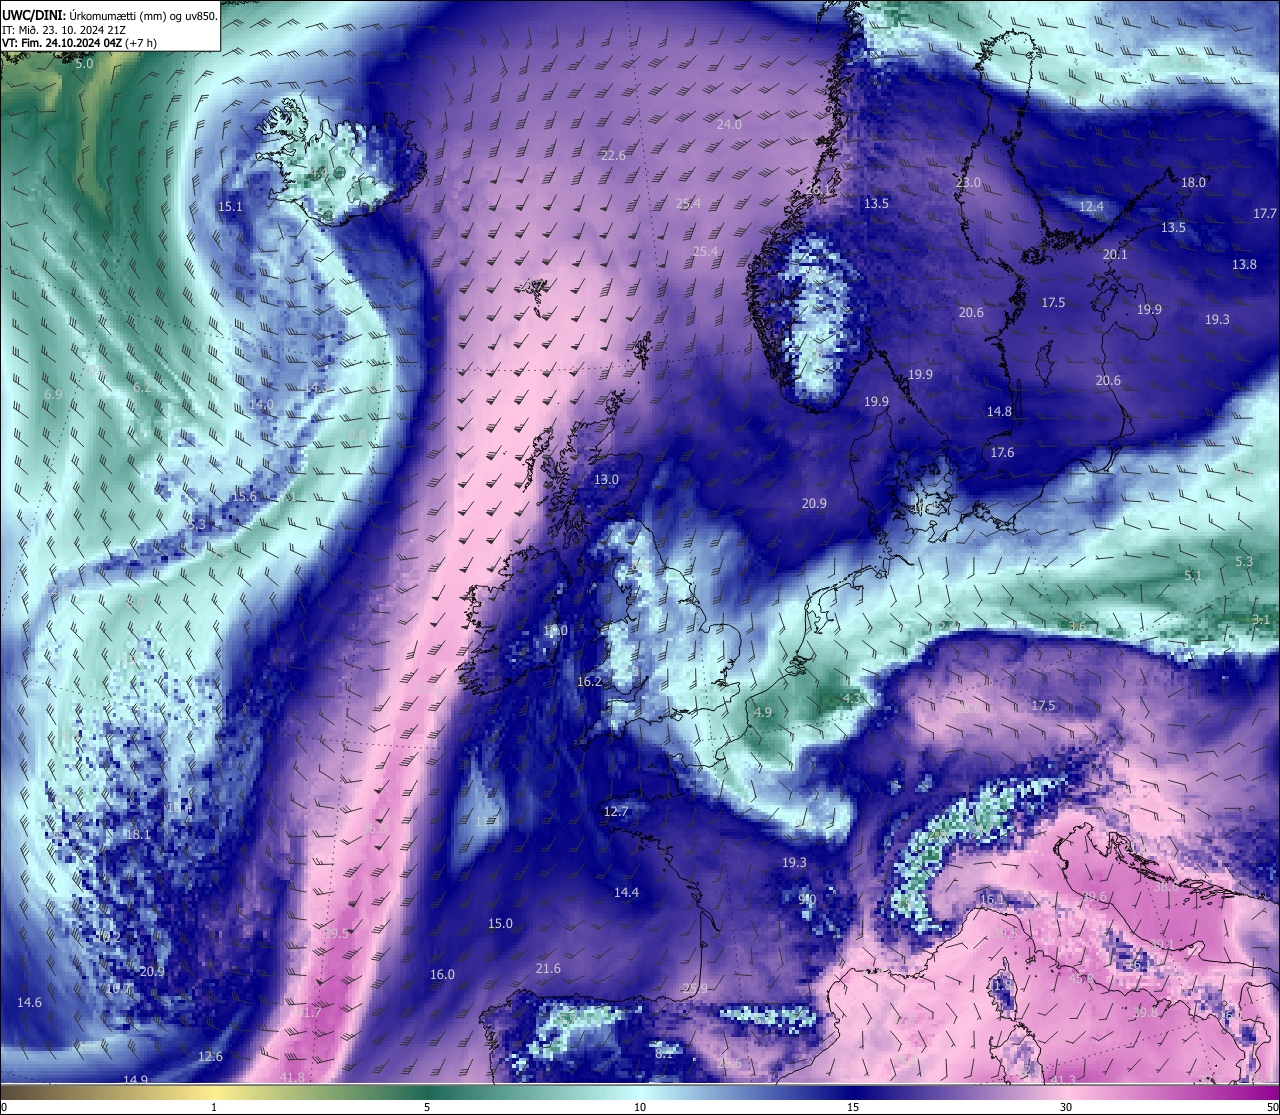Click the 15.0 map value
This screenshot has width=1280, height=1115.
tap(500, 924)
